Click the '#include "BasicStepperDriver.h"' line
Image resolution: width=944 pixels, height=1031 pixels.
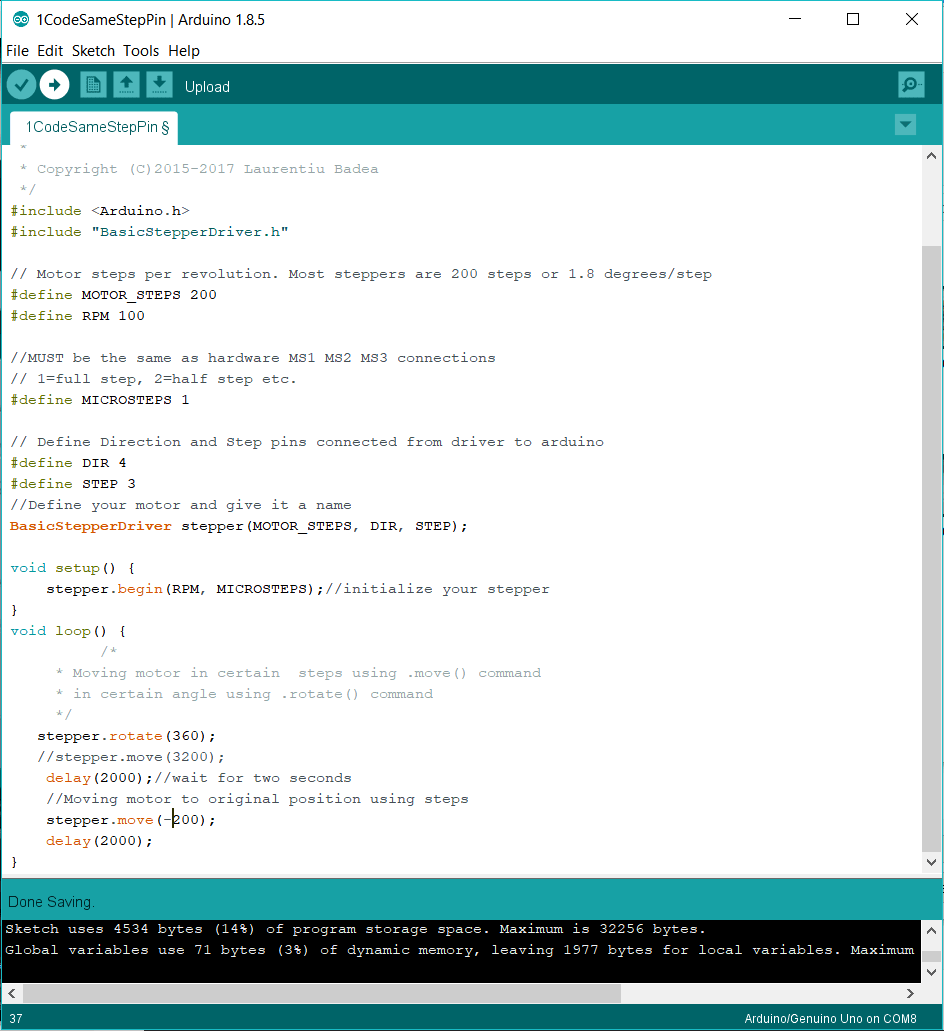pos(149,231)
